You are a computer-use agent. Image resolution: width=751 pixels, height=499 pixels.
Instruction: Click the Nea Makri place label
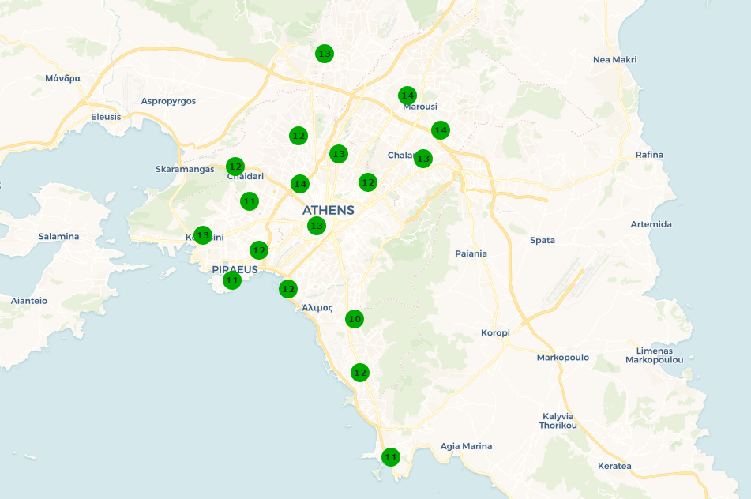point(615,59)
